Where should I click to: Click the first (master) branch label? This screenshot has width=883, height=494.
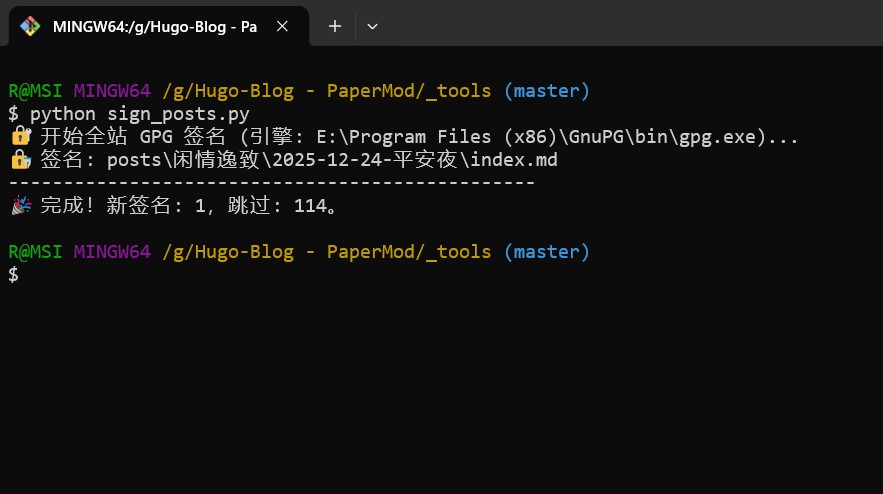546,91
